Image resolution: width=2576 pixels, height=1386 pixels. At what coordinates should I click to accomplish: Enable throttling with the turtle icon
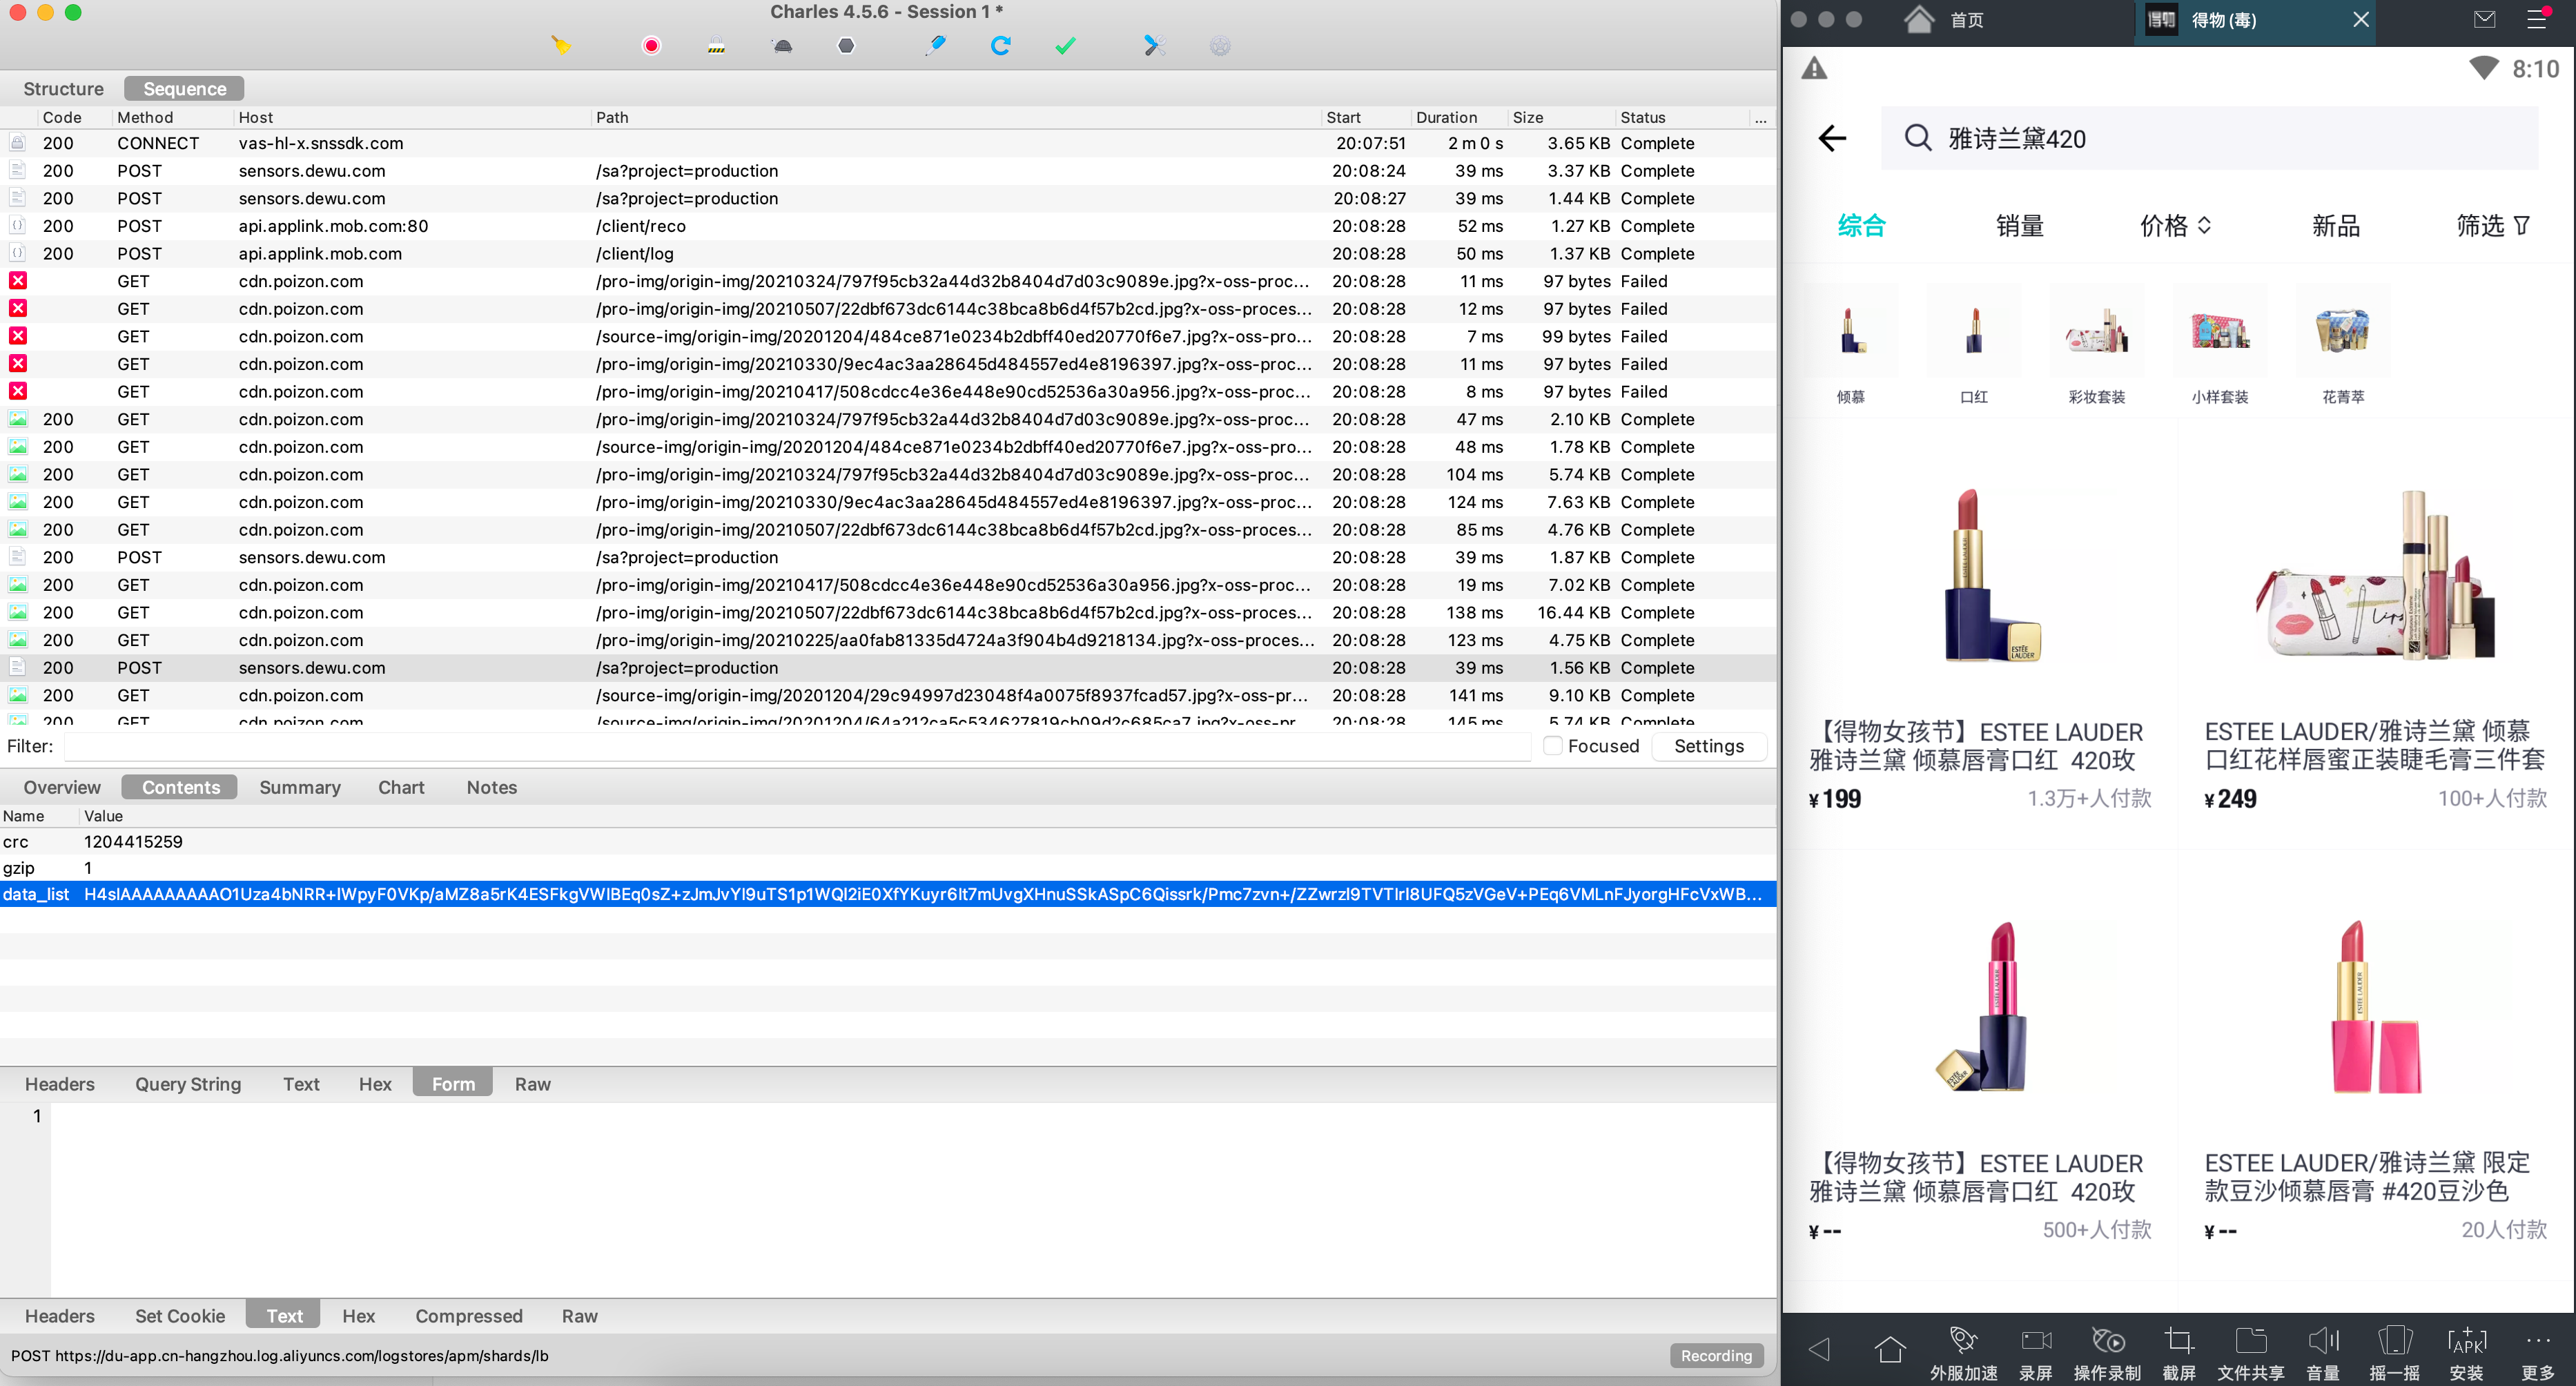pos(783,45)
